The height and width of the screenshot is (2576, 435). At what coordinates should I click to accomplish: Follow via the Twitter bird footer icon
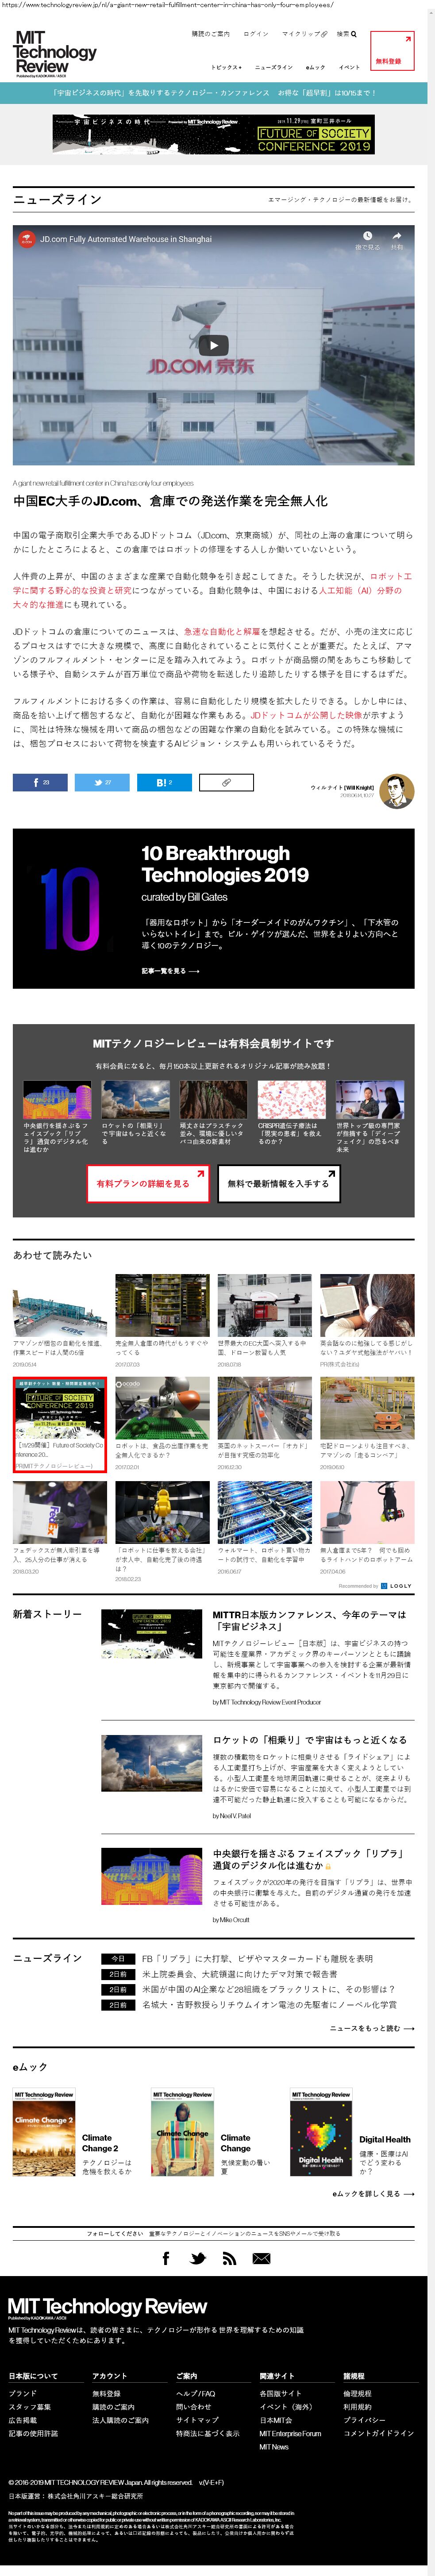(198, 2258)
